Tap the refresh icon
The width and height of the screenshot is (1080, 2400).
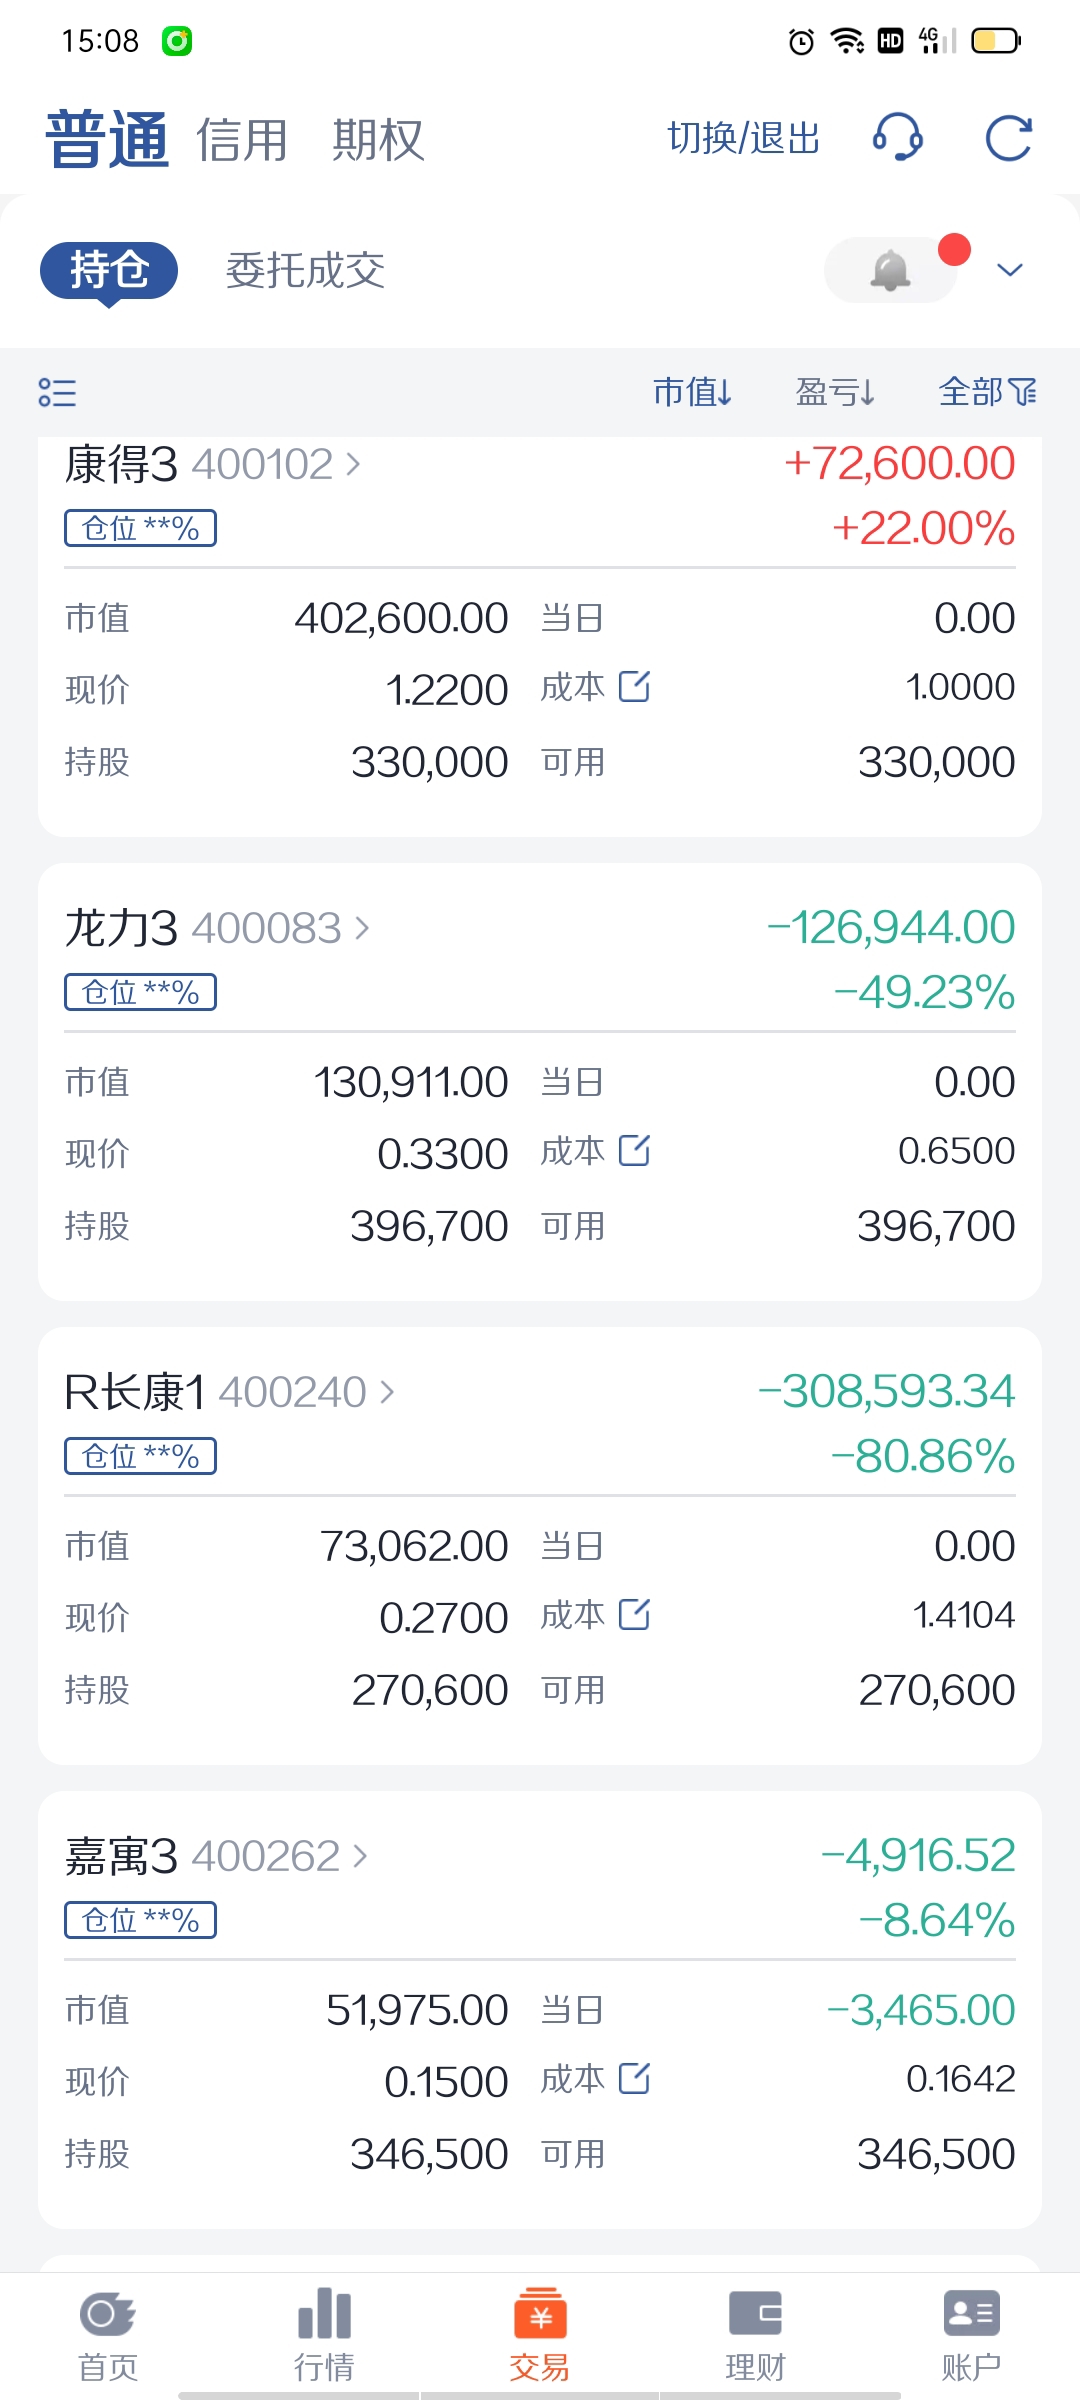pyautogui.click(x=1008, y=138)
